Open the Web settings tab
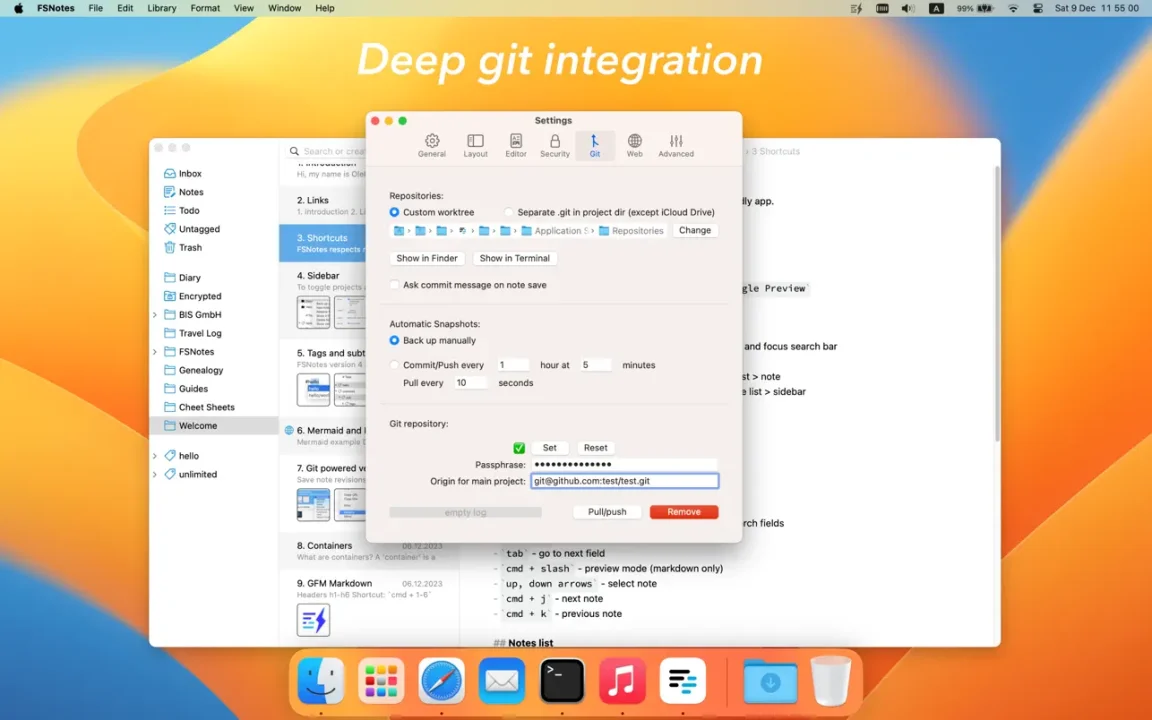1152x720 pixels. (635, 145)
